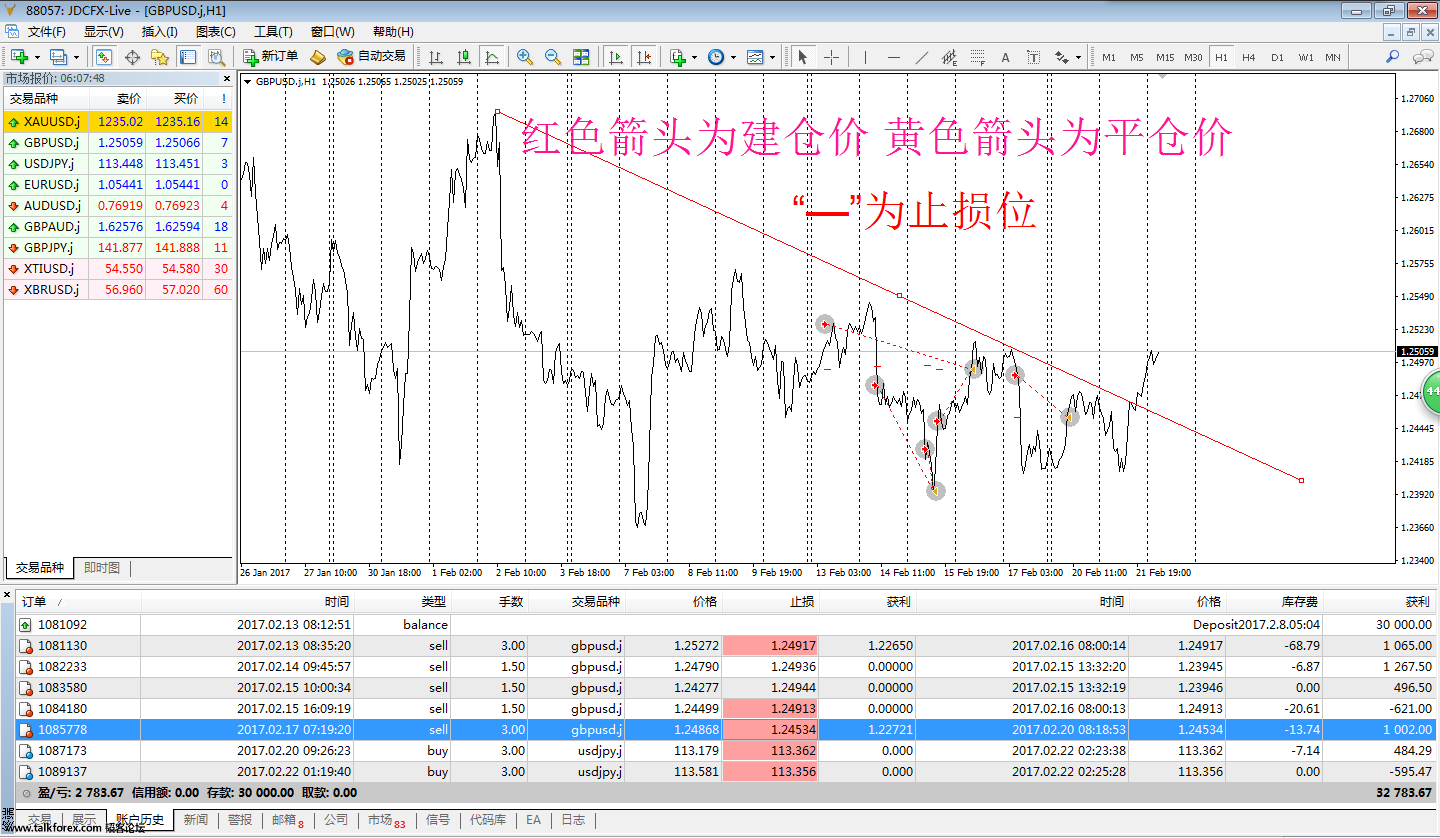Viewport: 1440px width, 838px height.
Task: Expand the periods dropdown arrow
Action: (x=733, y=57)
